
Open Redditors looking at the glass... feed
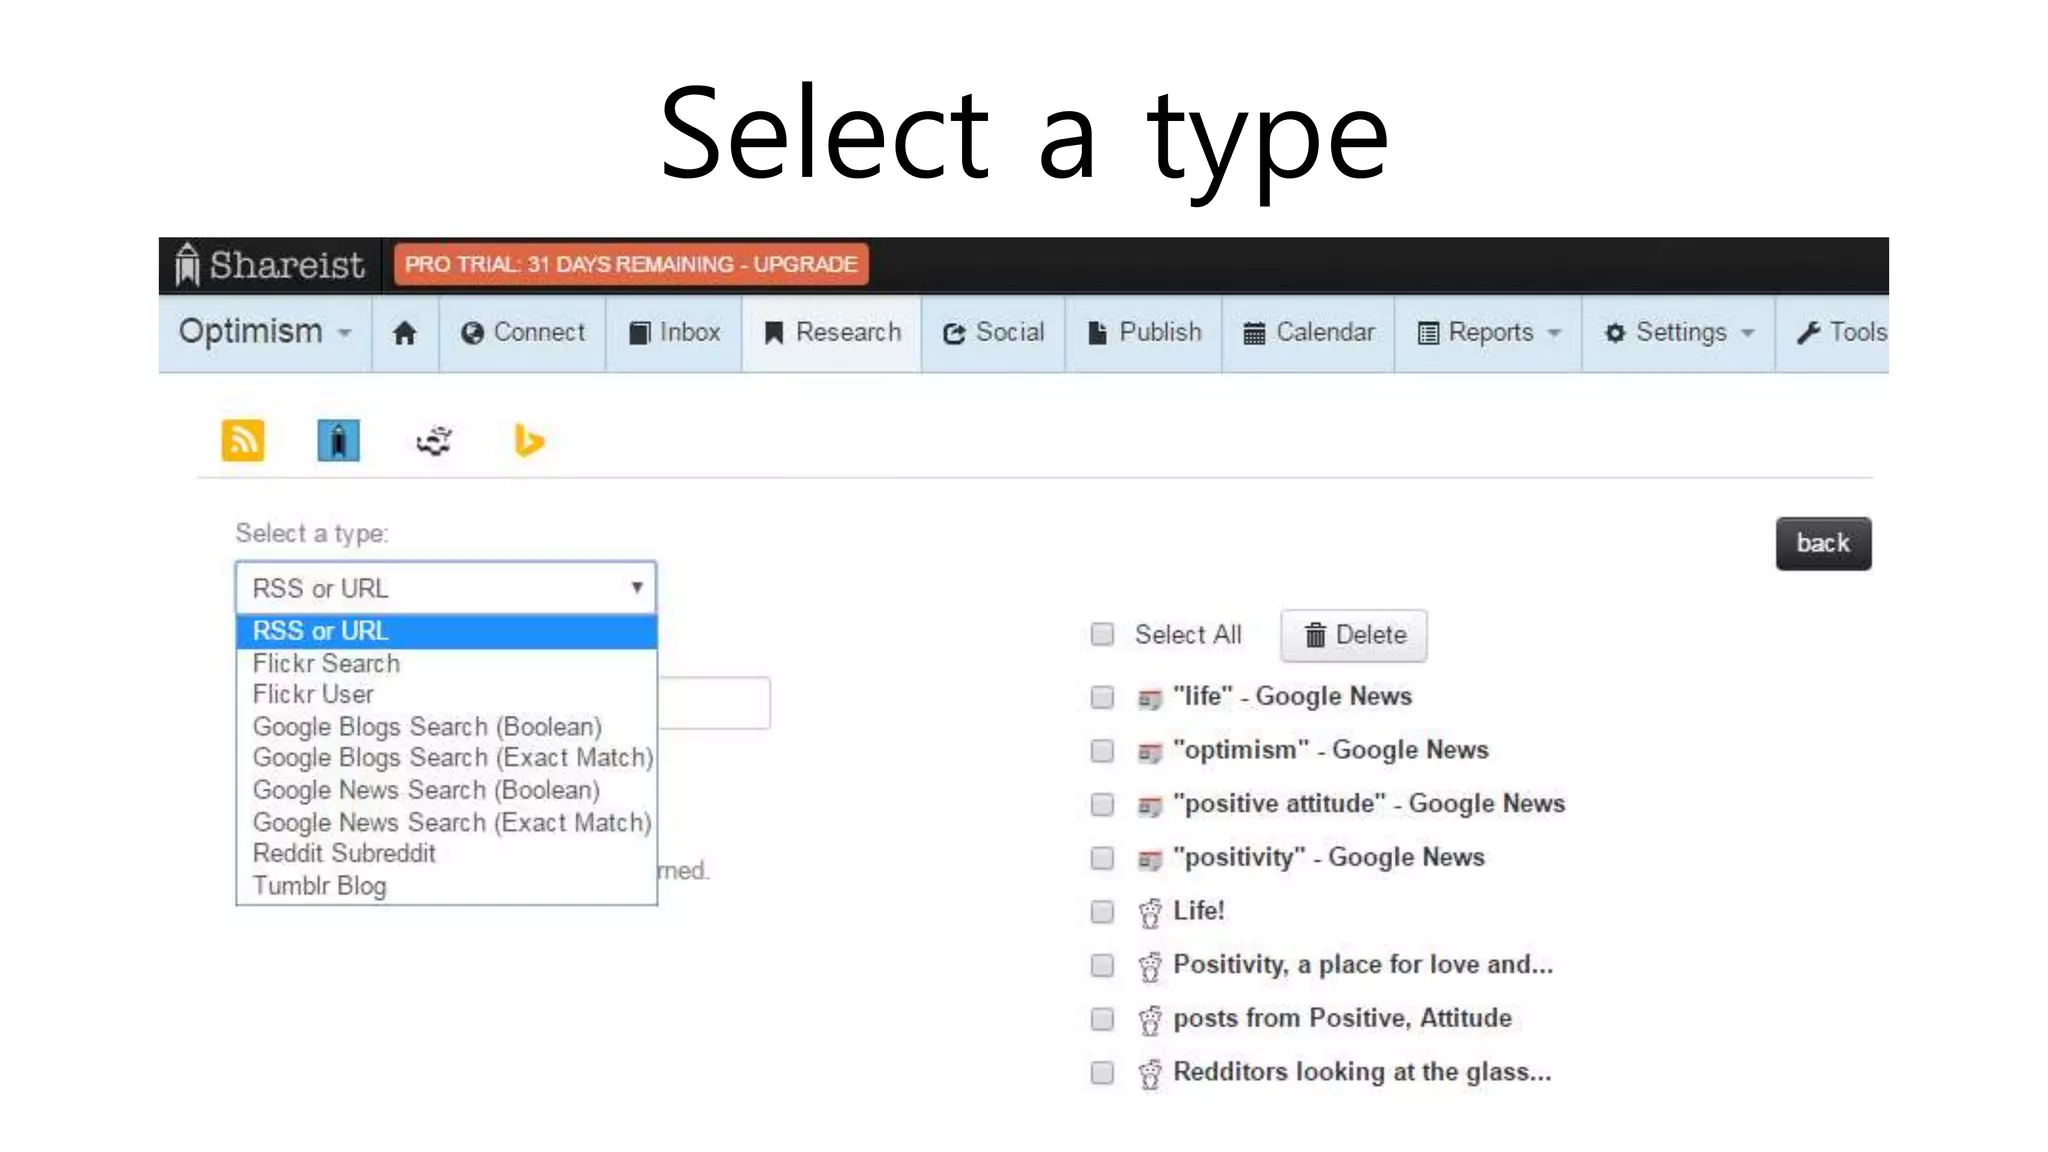(x=1362, y=1073)
